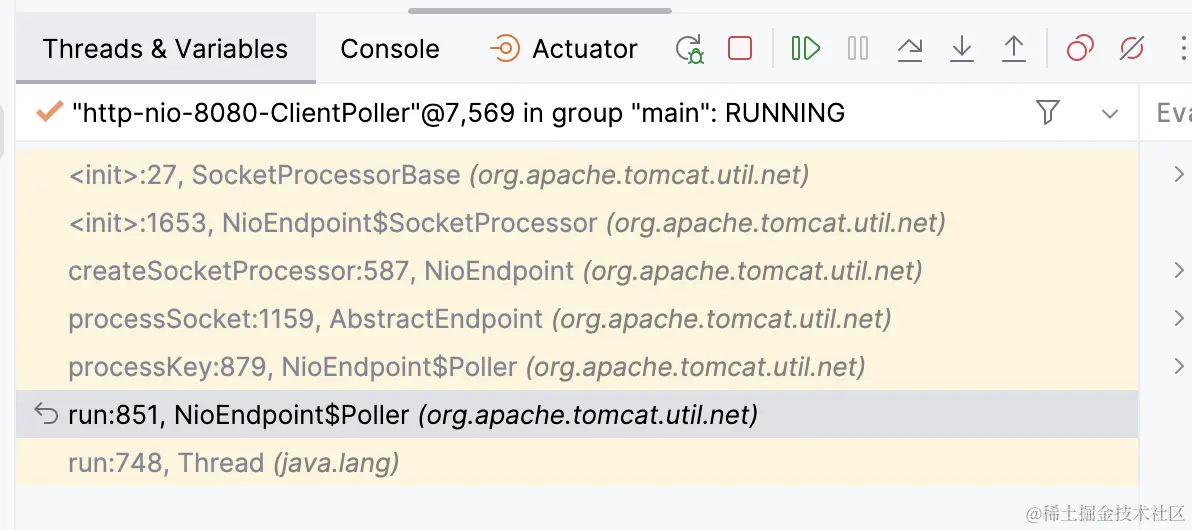The height and width of the screenshot is (530, 1192).
Task: Expand the thread selector dropdown
Action: point(1110,114)
